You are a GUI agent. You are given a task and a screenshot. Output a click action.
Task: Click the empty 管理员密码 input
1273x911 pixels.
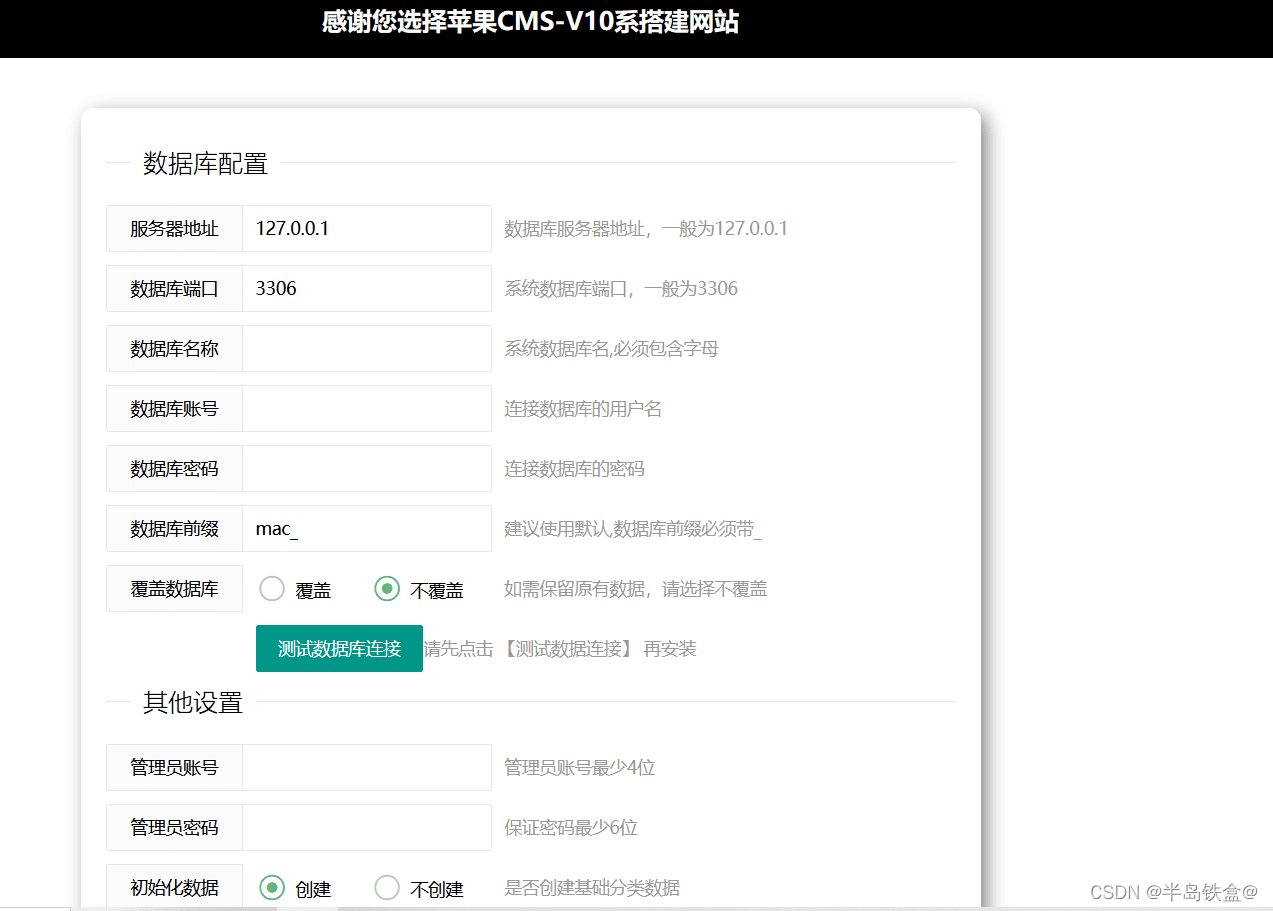(367, 827)
